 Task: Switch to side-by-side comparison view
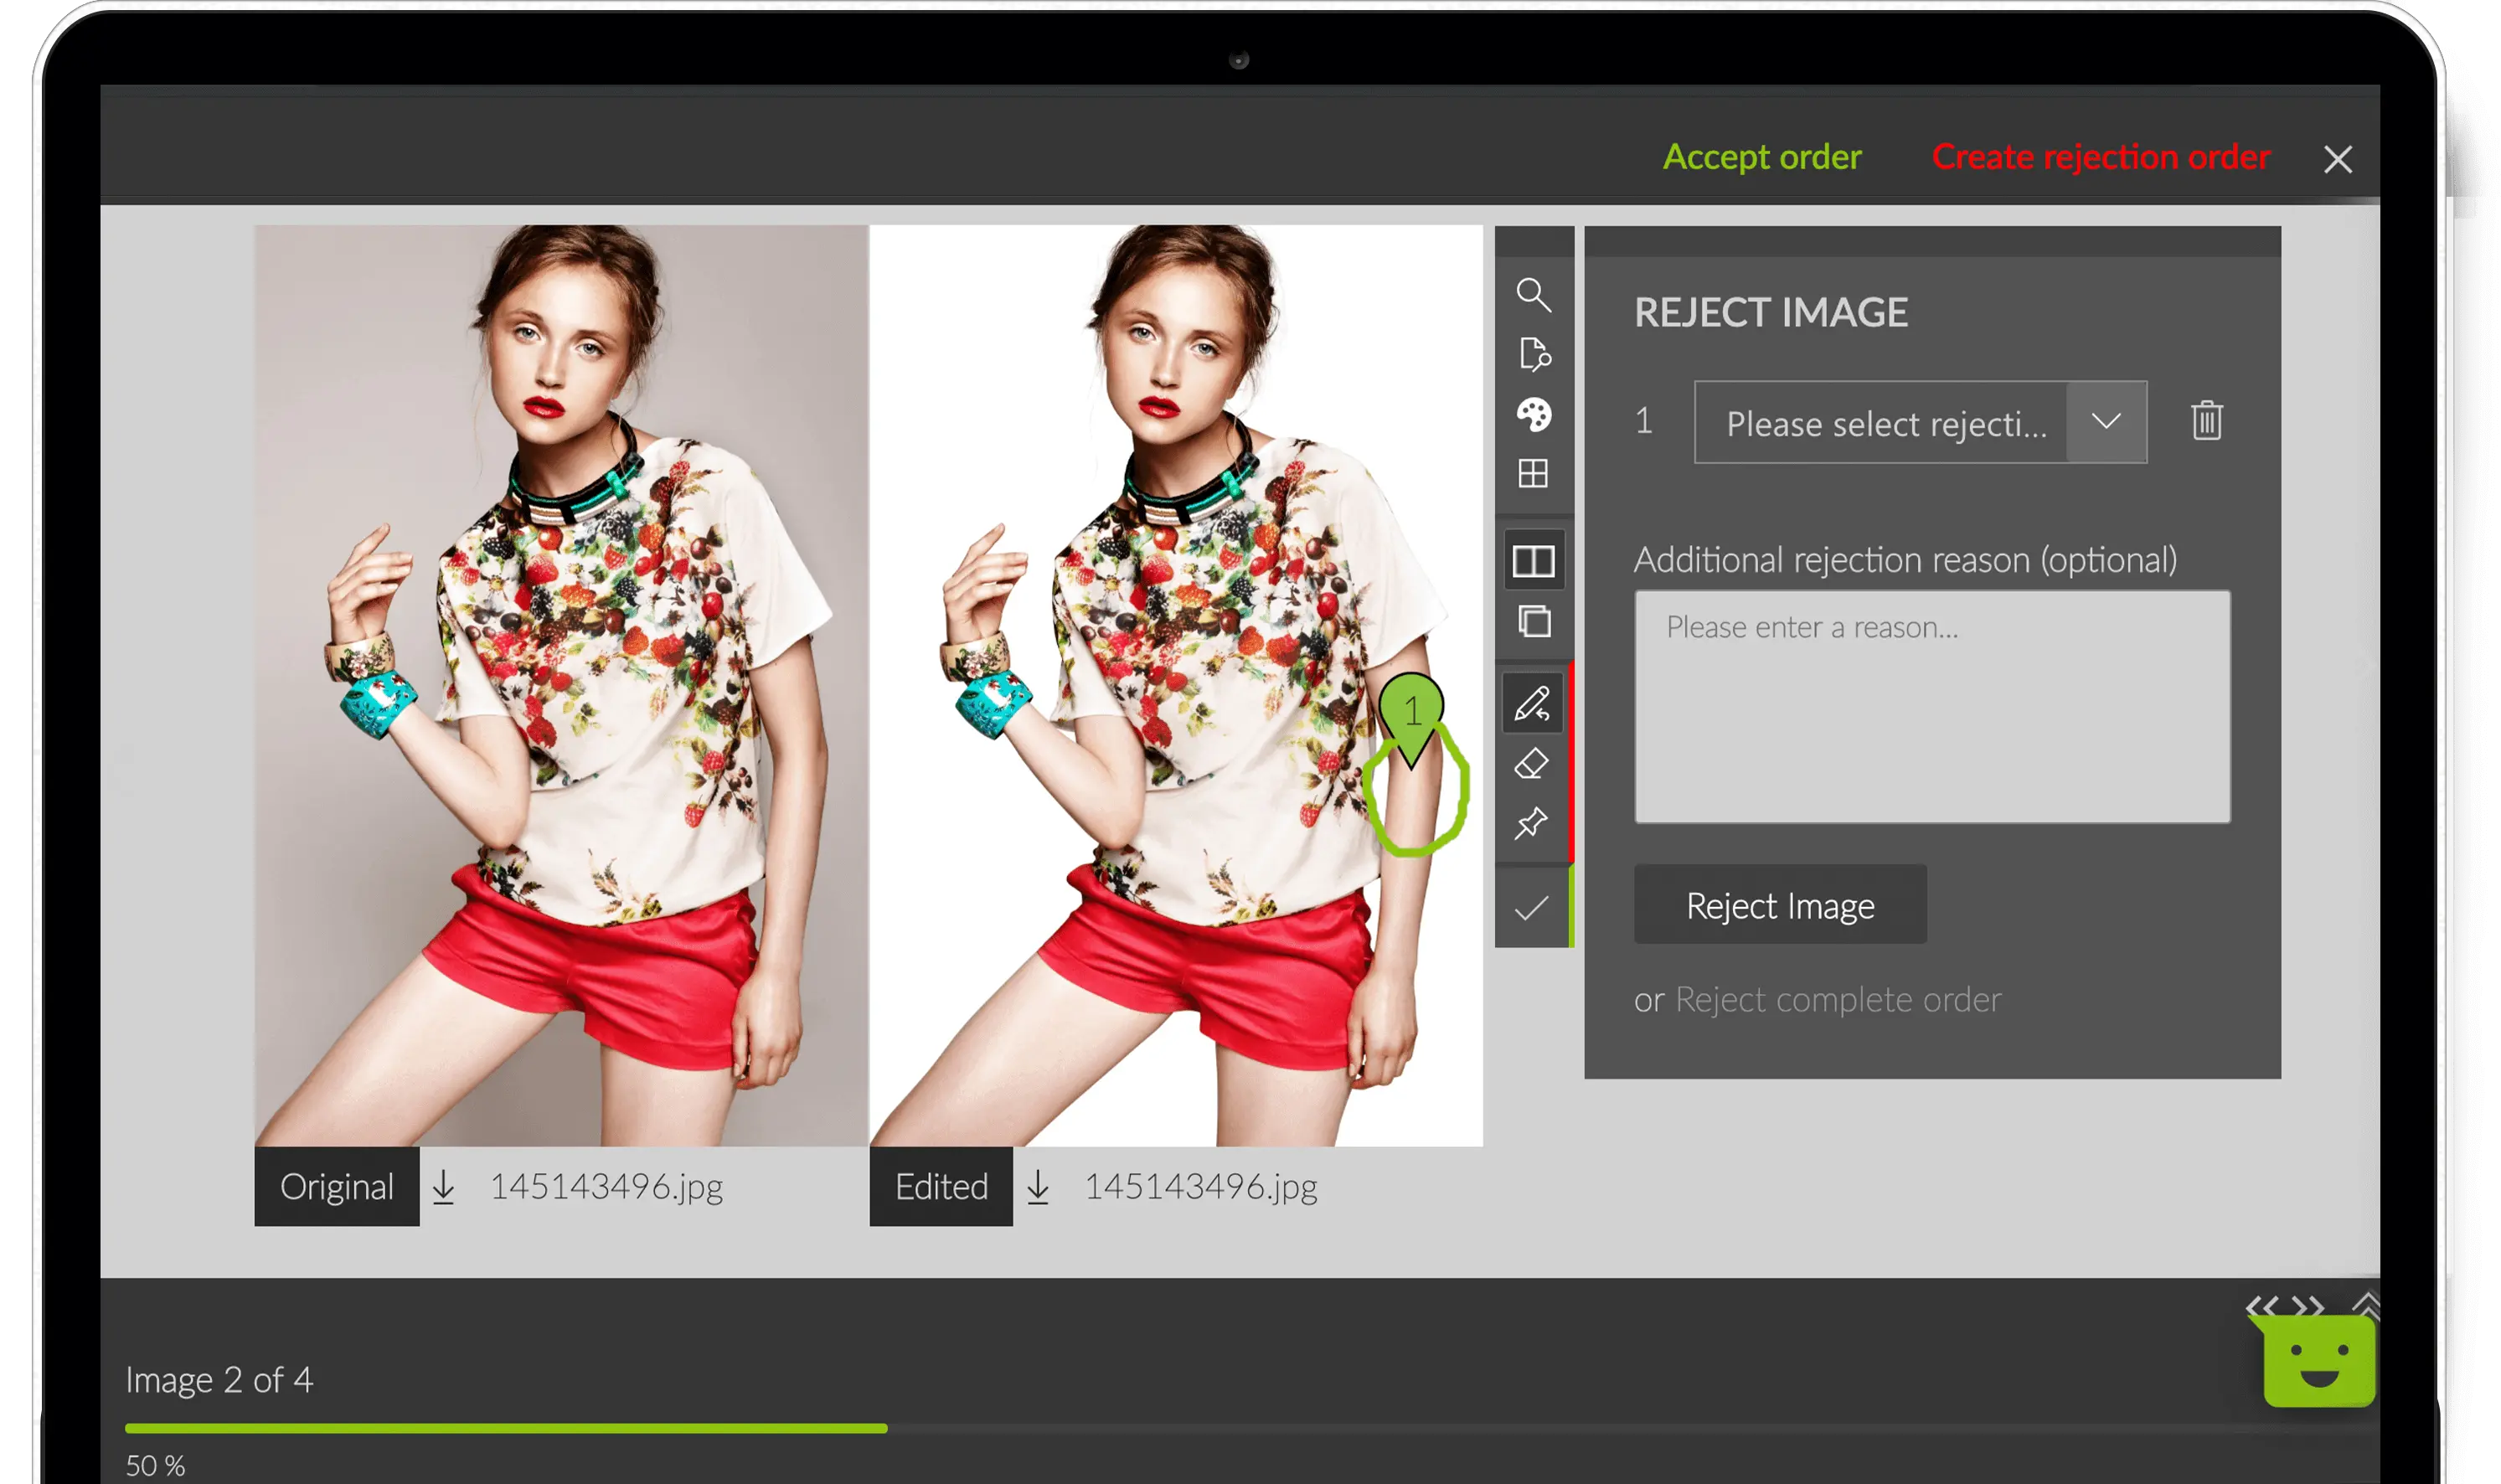pyautogui.click(x=1533, y=560)
